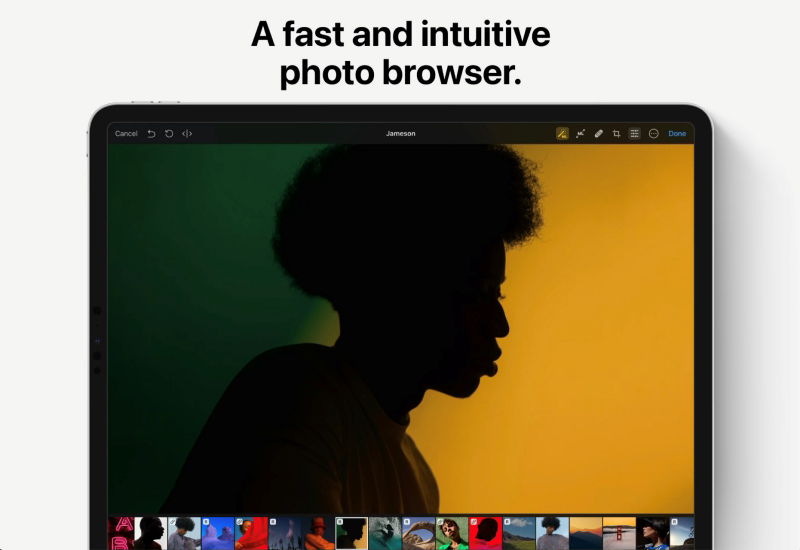This screenshot has width=800, height=550.
Task: Cancel the photo edit
Action: (x=126, y=134)
